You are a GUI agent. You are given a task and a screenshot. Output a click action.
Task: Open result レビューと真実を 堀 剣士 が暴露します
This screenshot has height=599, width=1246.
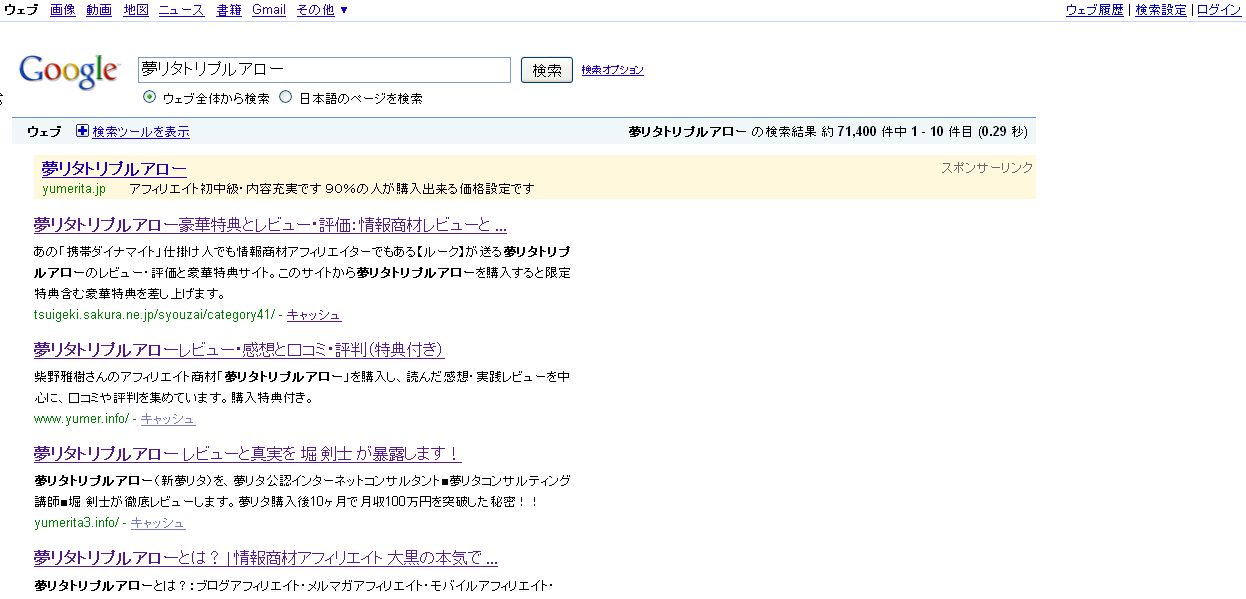(247, 453)
